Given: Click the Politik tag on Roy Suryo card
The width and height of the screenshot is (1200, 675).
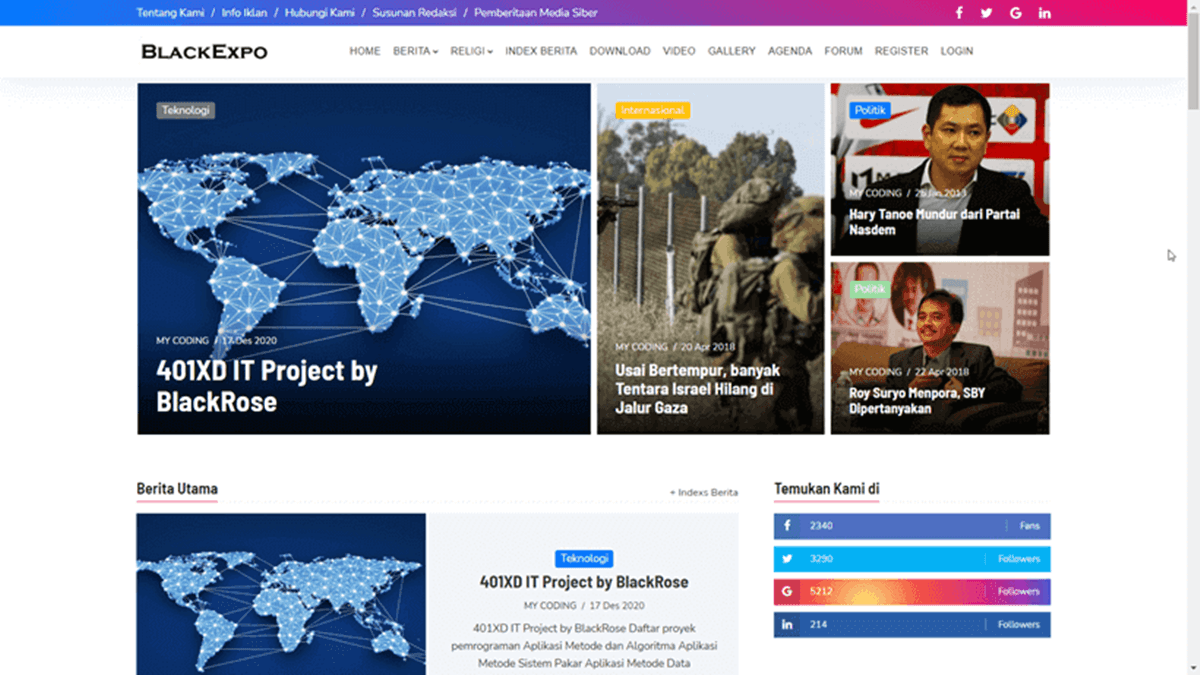Looking at the screenshot, I should (x=870, y=289).
